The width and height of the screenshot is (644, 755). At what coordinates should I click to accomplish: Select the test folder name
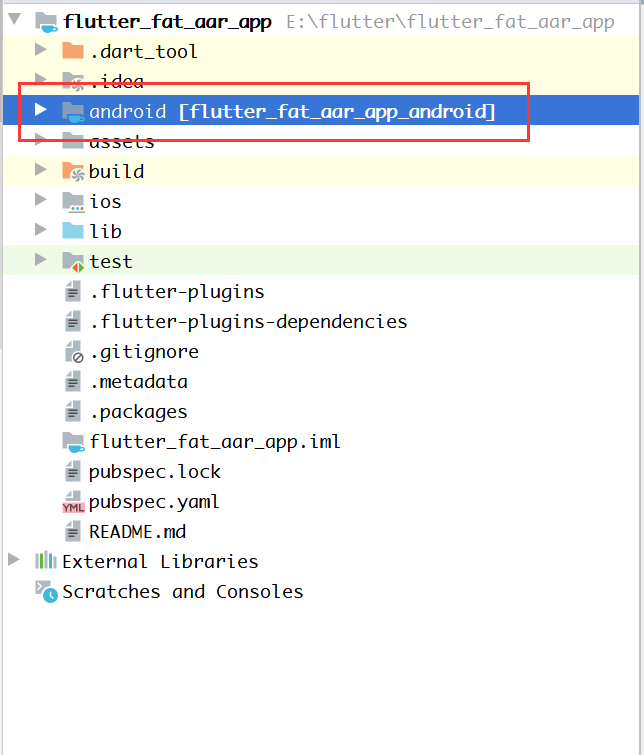[111, 261]
